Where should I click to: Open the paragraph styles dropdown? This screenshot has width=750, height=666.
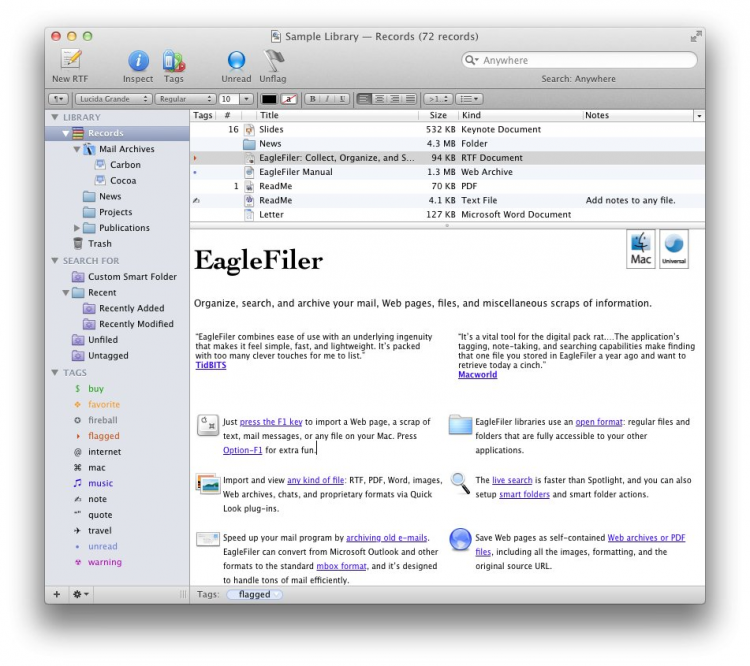tap(58, 99)
